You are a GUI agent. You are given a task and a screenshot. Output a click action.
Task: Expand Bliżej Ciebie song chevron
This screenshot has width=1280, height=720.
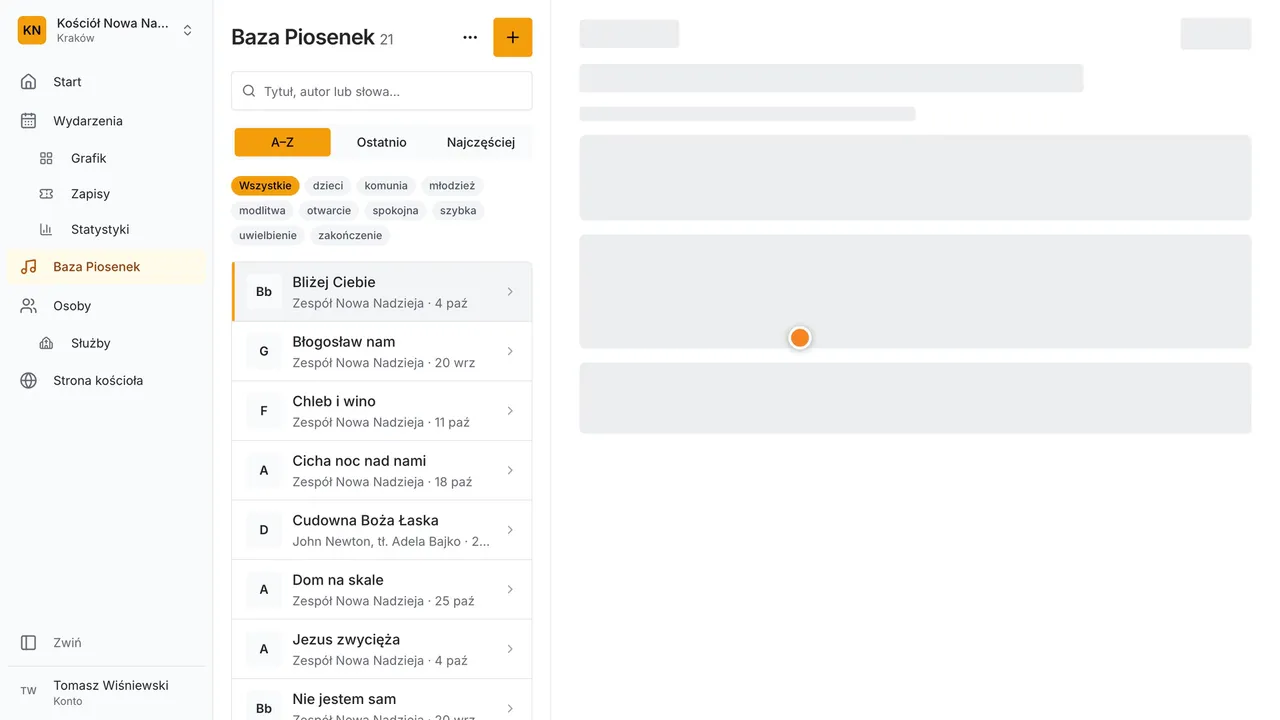[510, 292]
